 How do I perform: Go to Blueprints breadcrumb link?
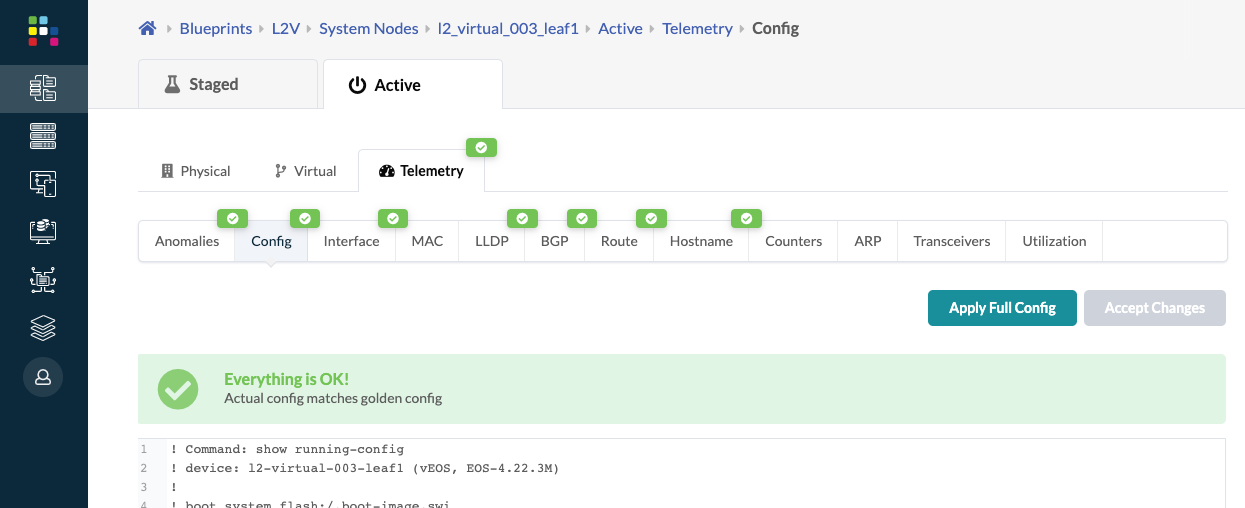[x=216, y=28]
